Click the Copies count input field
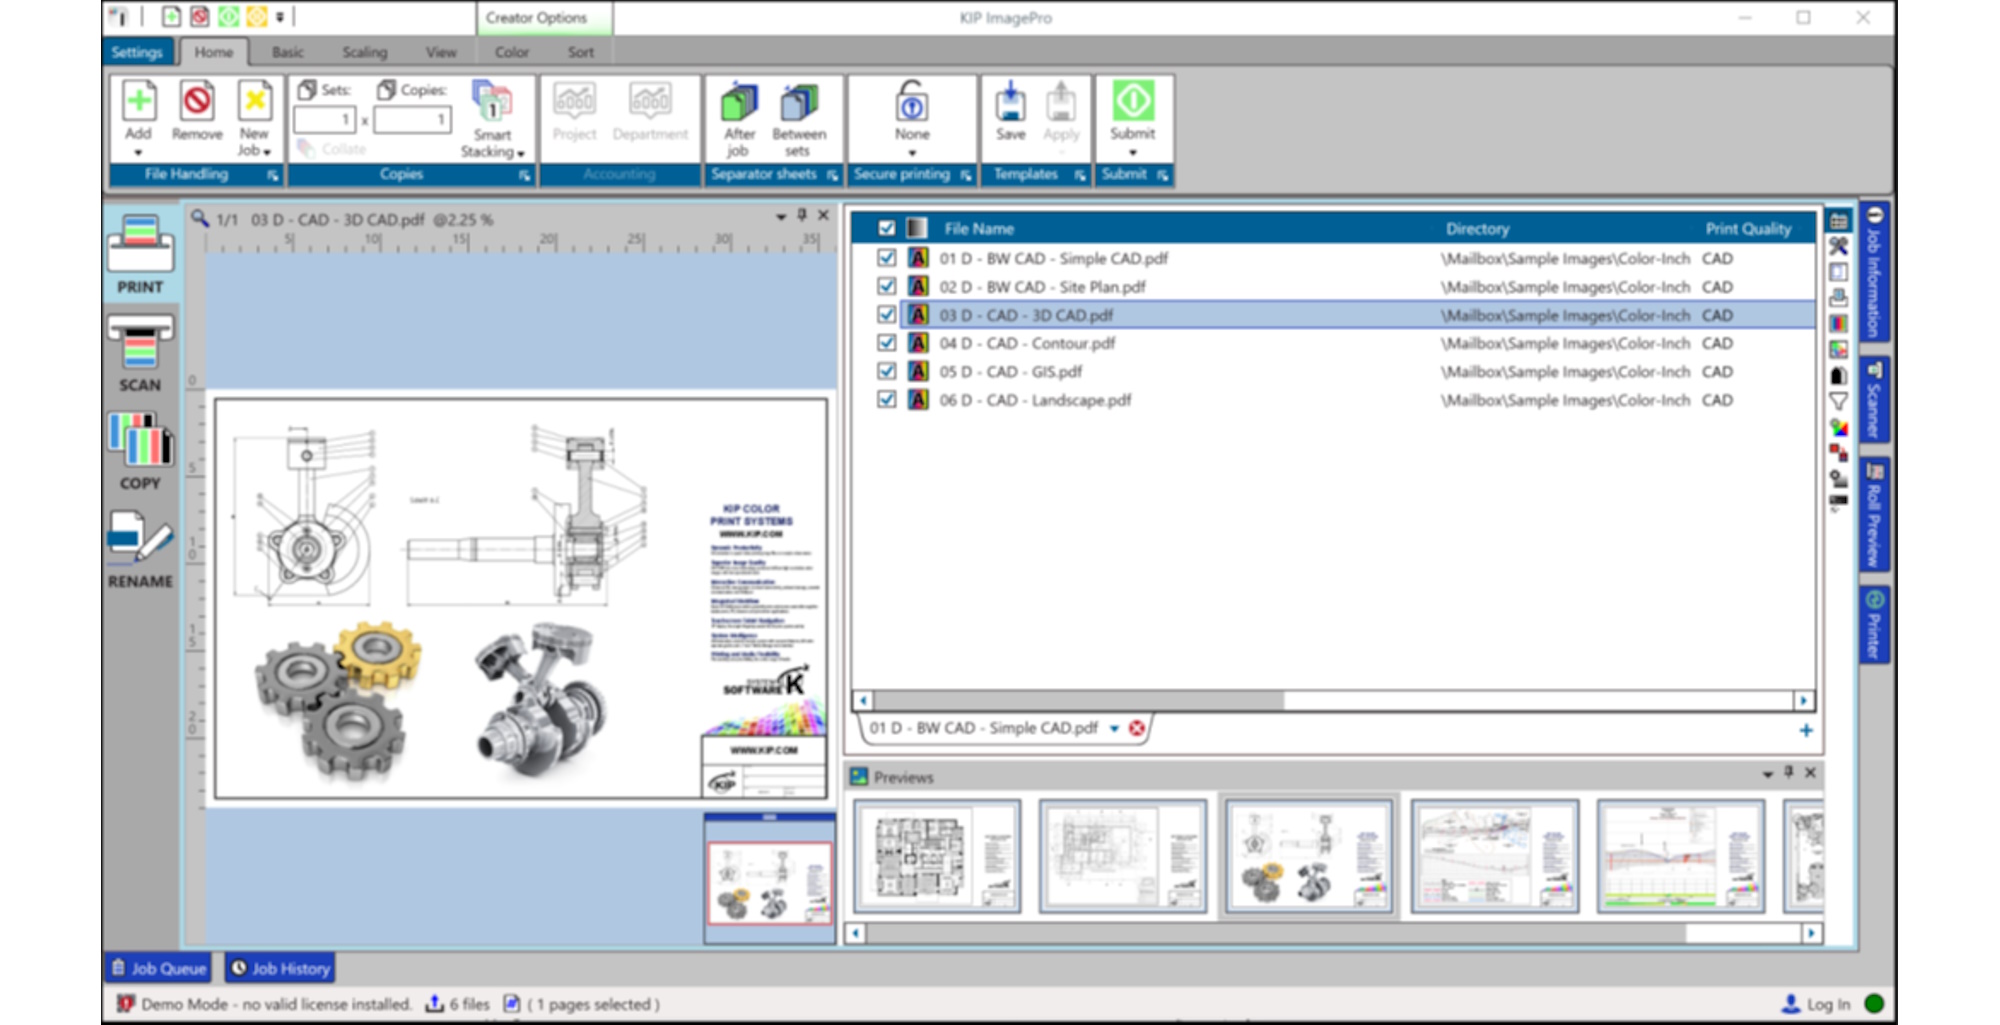 (x=412, y=119)
